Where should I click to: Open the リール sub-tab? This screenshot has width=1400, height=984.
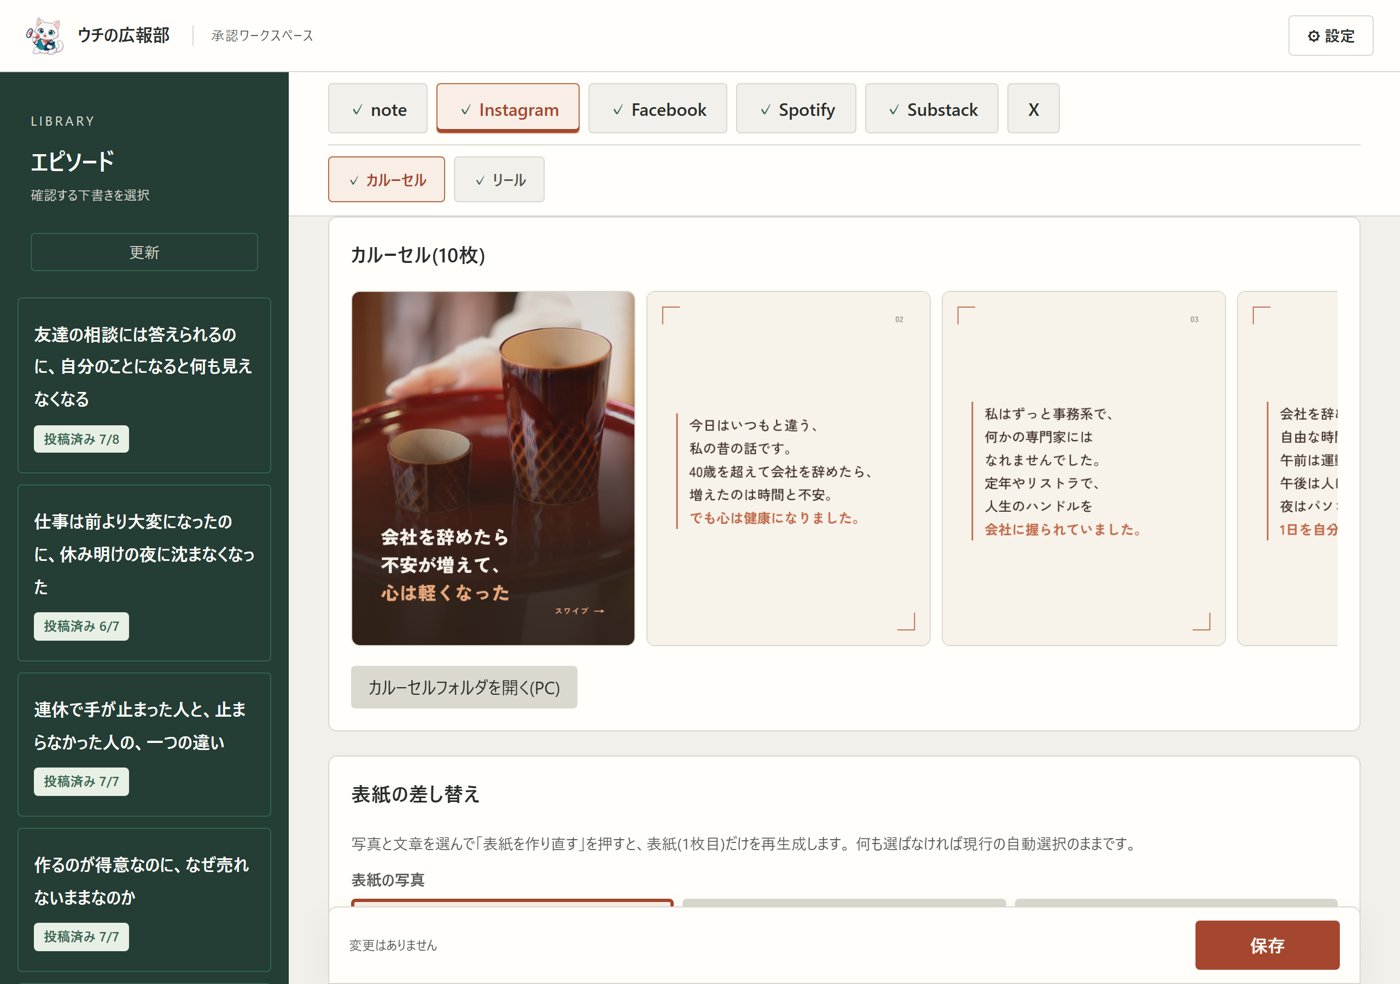pos(499,180)
